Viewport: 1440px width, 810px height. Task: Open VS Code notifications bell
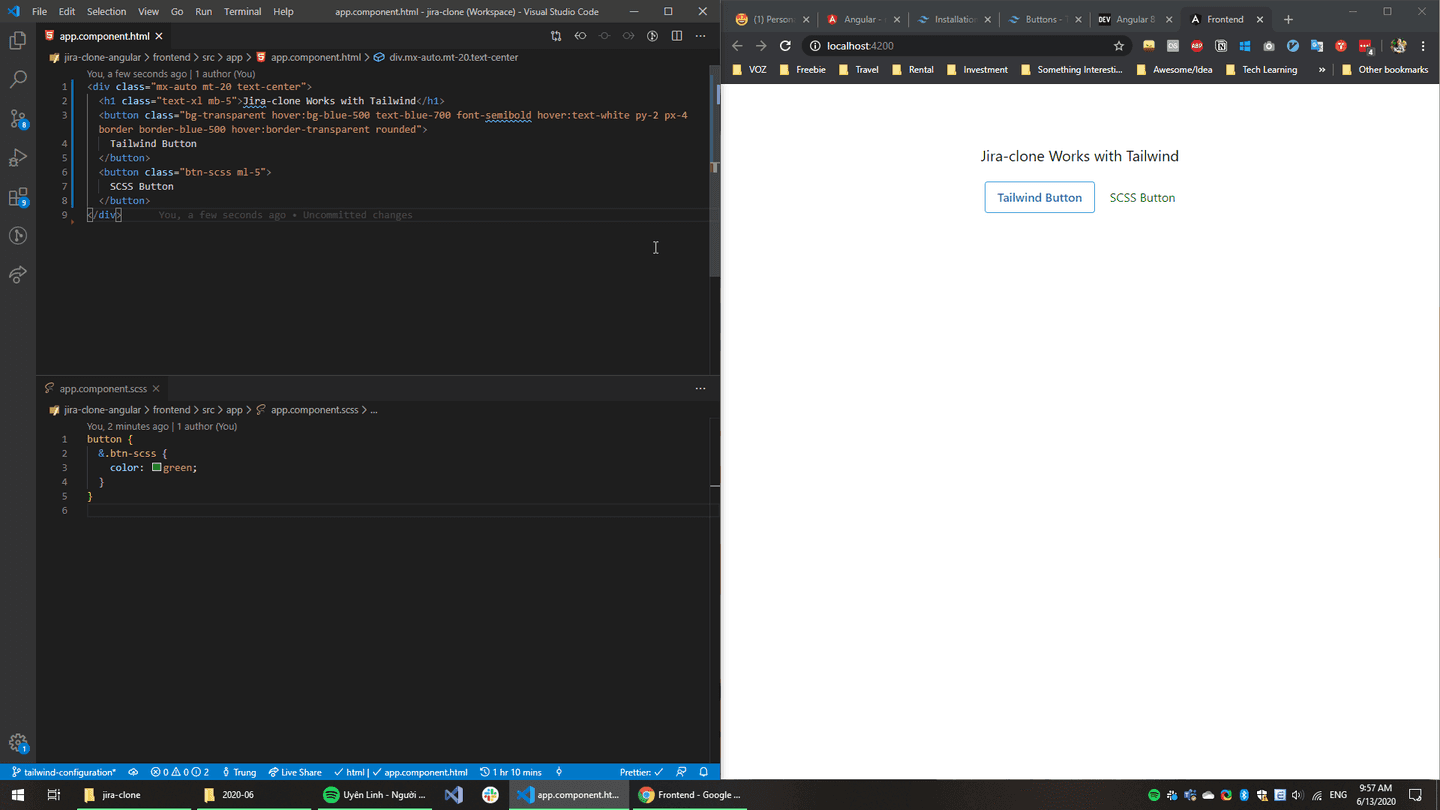pos(704,771)
